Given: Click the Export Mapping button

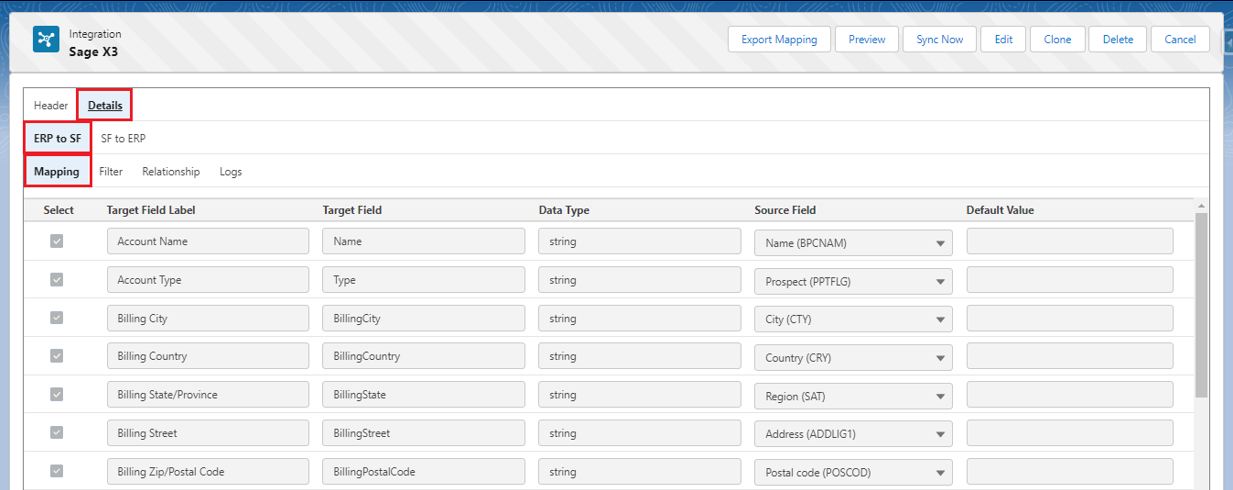Looking at the screenshot, I should click(x=779, y=39).
